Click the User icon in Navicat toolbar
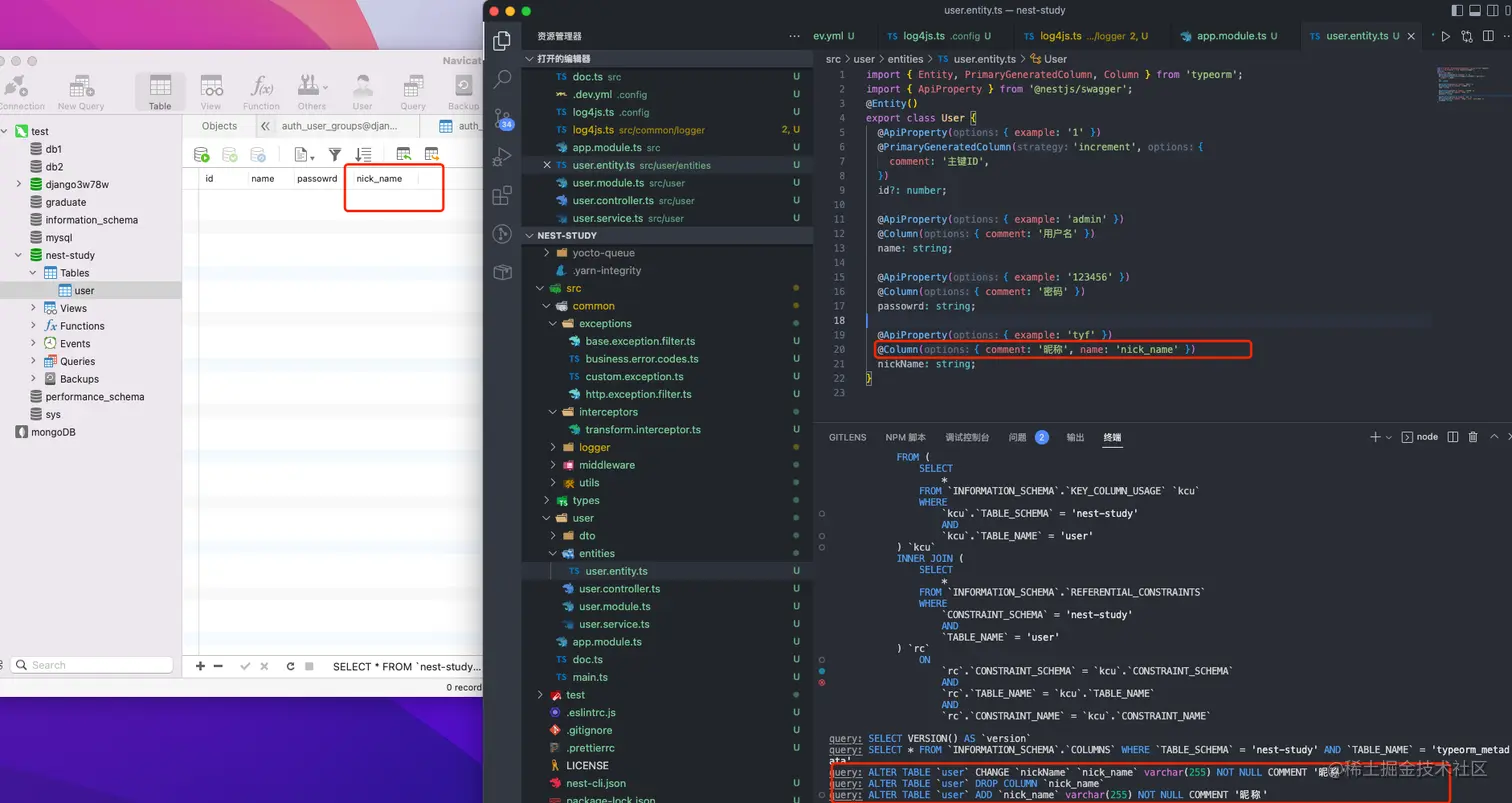Viewport: 1512px width, 803px height. tap(362, 93)
